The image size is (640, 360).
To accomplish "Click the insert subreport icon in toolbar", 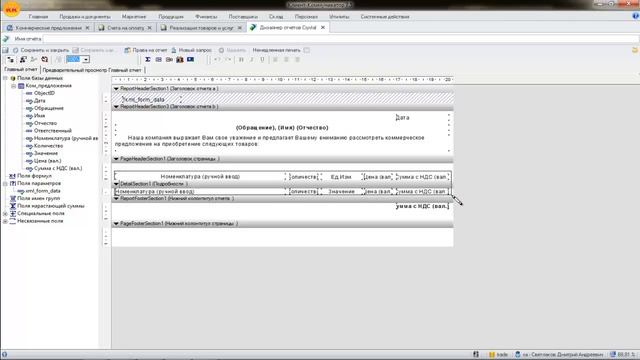I will (x=169, y=60).
